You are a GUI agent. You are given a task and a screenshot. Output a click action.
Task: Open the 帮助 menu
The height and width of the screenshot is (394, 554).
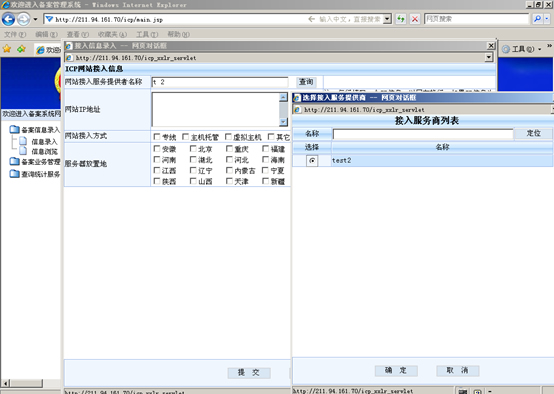(x=178, y=34)
